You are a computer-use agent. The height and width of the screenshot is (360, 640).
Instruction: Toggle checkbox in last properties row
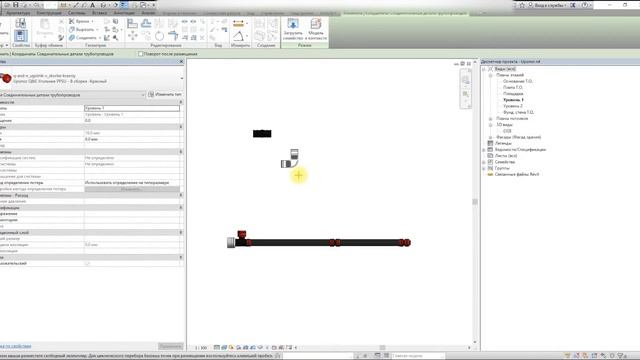[x=87, y=264]
